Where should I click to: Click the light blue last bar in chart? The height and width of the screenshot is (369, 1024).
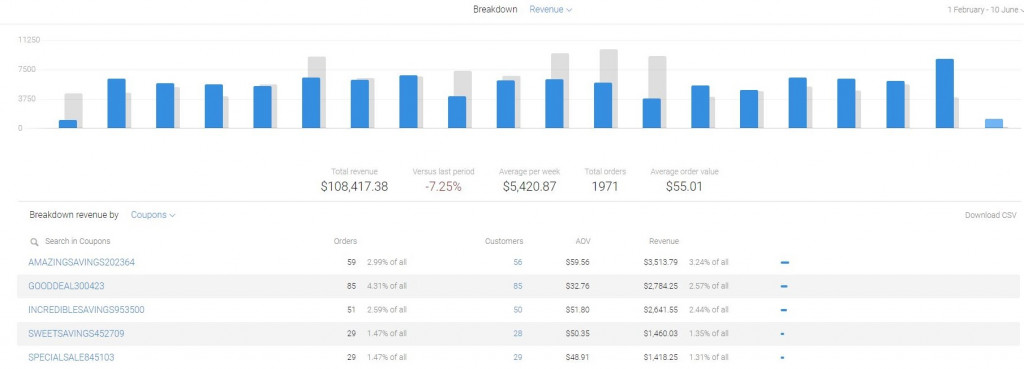(x=993, y=123)
